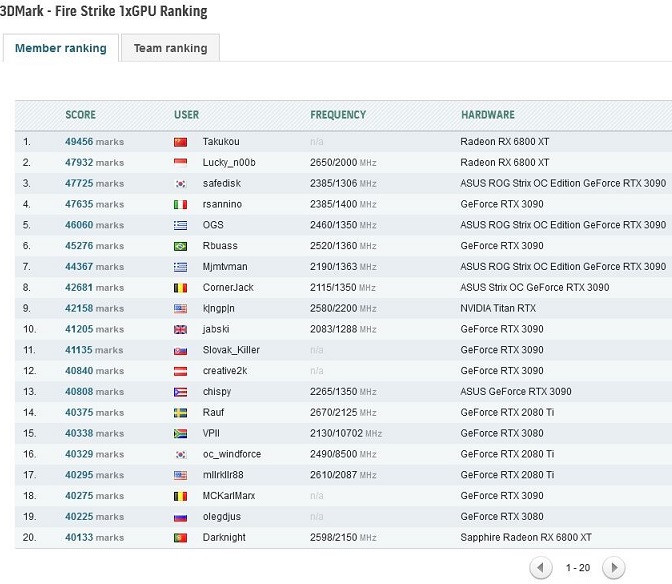Click Sapphire Radeon RX 6800 XT hardware
The image size is (672, 584).
coord(526,538)
